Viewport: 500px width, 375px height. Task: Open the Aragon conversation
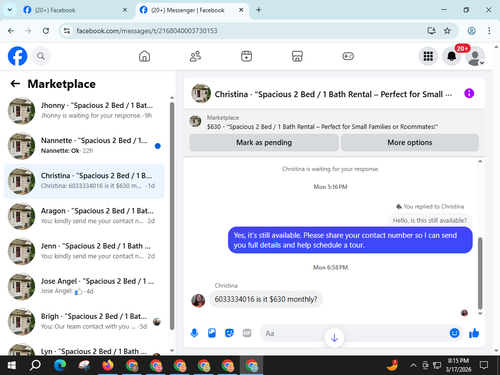[84, 216]
